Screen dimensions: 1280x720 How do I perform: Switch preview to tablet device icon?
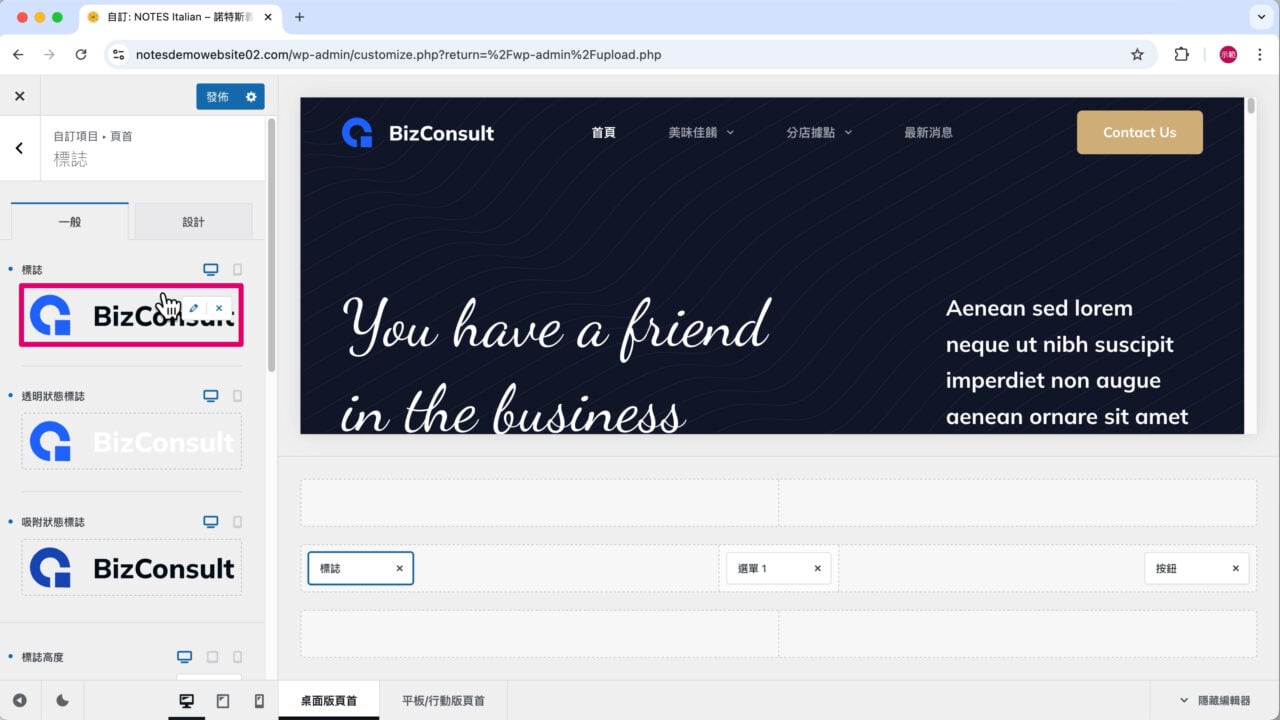222,701
